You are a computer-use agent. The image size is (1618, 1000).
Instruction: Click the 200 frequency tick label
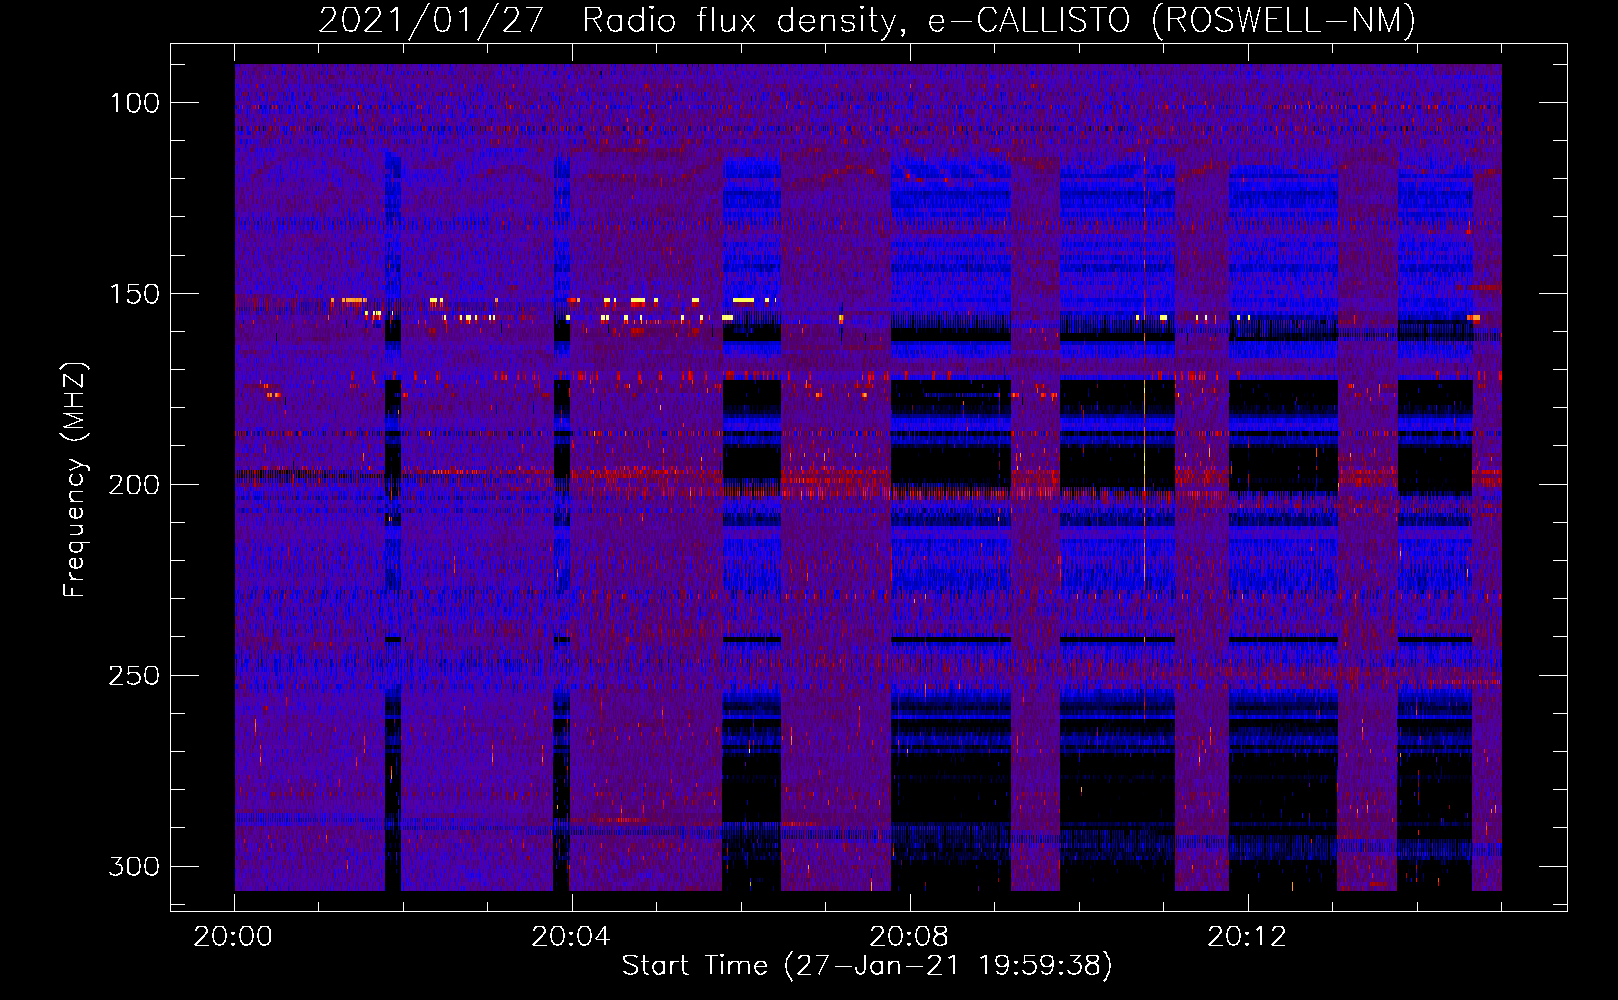134,485
